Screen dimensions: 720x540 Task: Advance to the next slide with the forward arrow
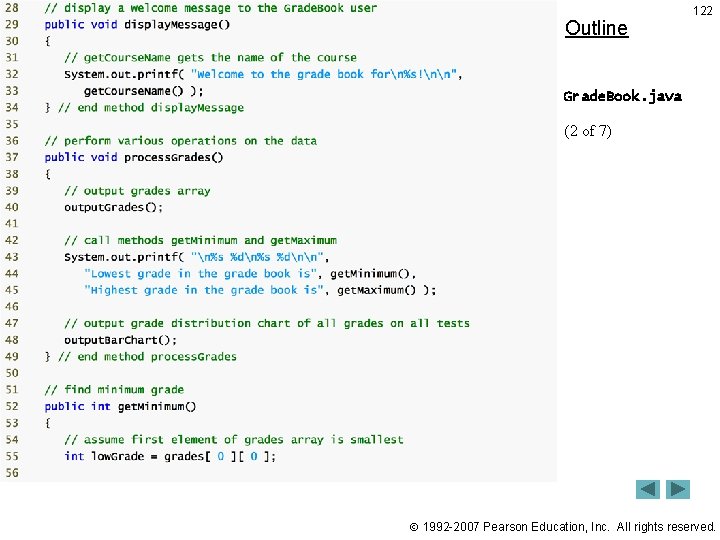coord(678,489)
